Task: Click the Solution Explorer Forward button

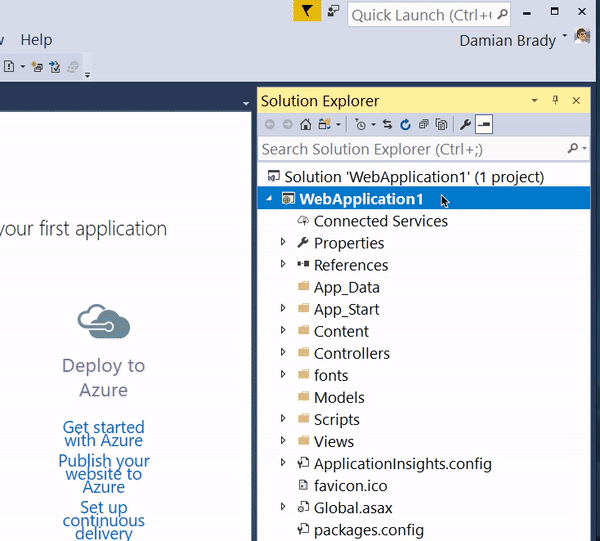Action: [288, 124]
